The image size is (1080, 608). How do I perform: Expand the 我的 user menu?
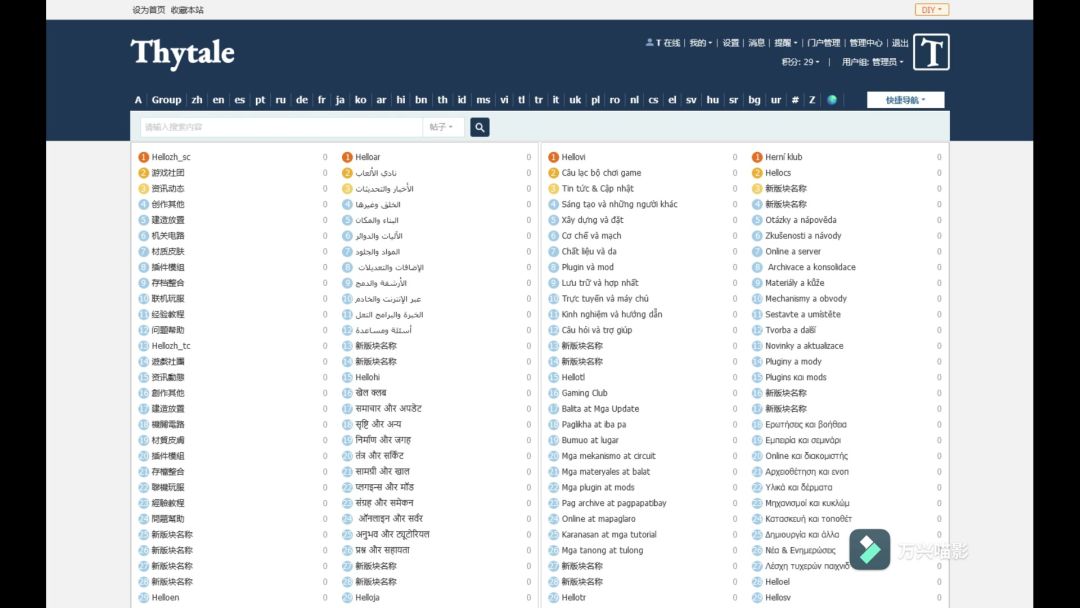tap(700, 43)
